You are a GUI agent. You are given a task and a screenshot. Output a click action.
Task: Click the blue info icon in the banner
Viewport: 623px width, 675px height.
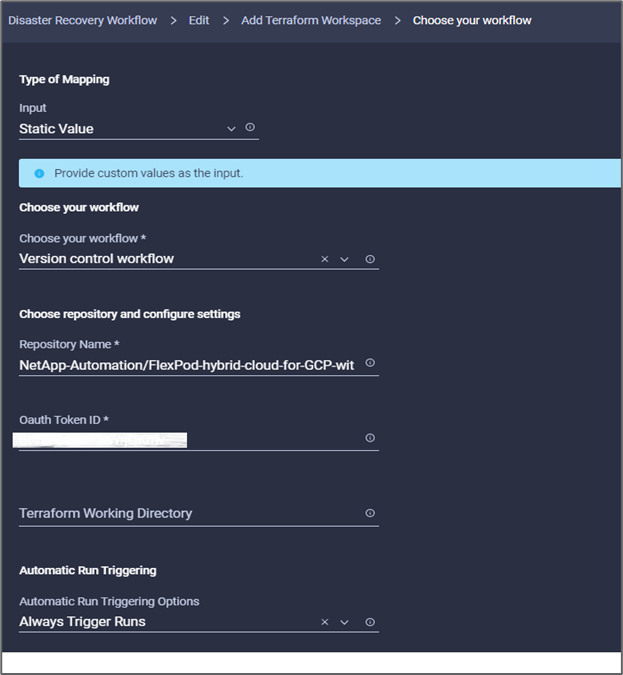pyautogui.click(x=39, y=173)
